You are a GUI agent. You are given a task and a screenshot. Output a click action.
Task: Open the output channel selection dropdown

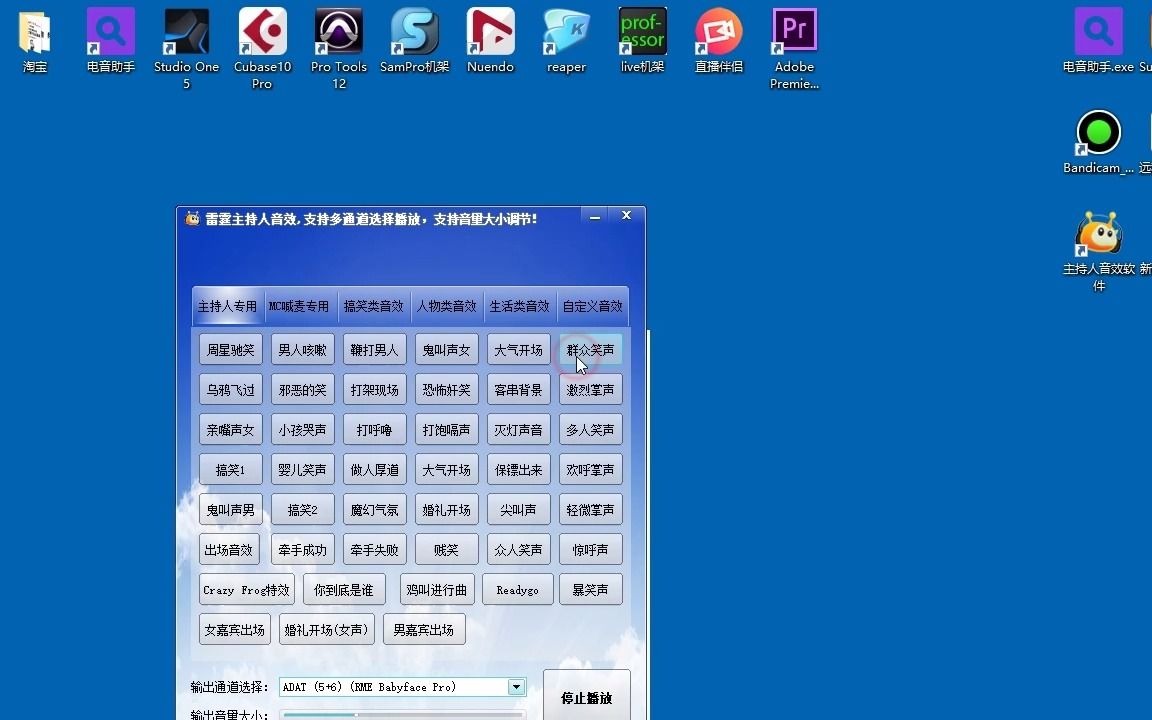point(516,687)
